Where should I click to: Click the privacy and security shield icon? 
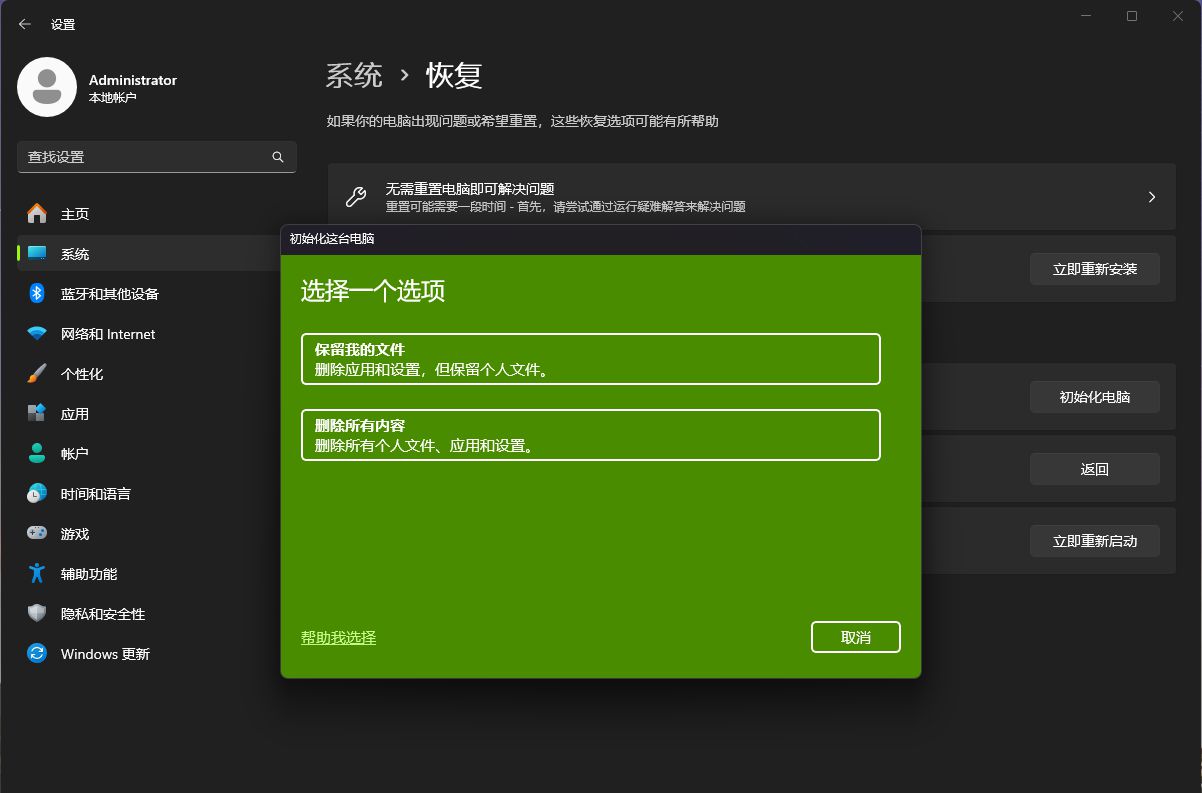click(37, 614)
